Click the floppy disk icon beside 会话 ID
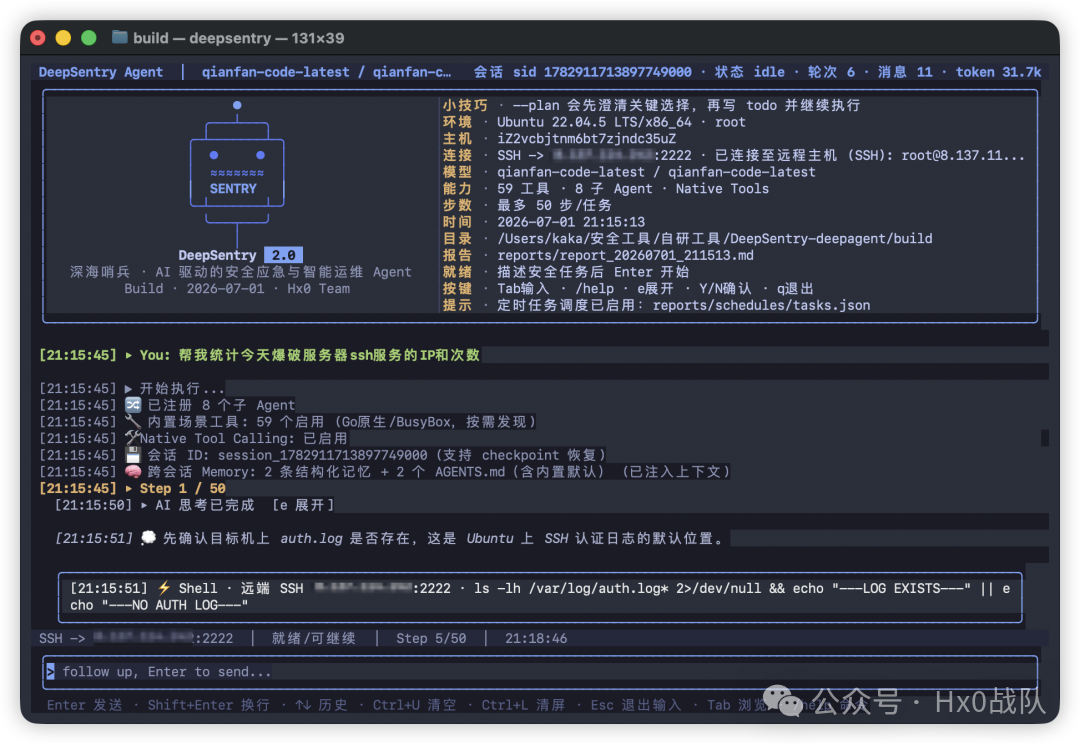This screenshot has height=744, width=1080. (133, 455)
